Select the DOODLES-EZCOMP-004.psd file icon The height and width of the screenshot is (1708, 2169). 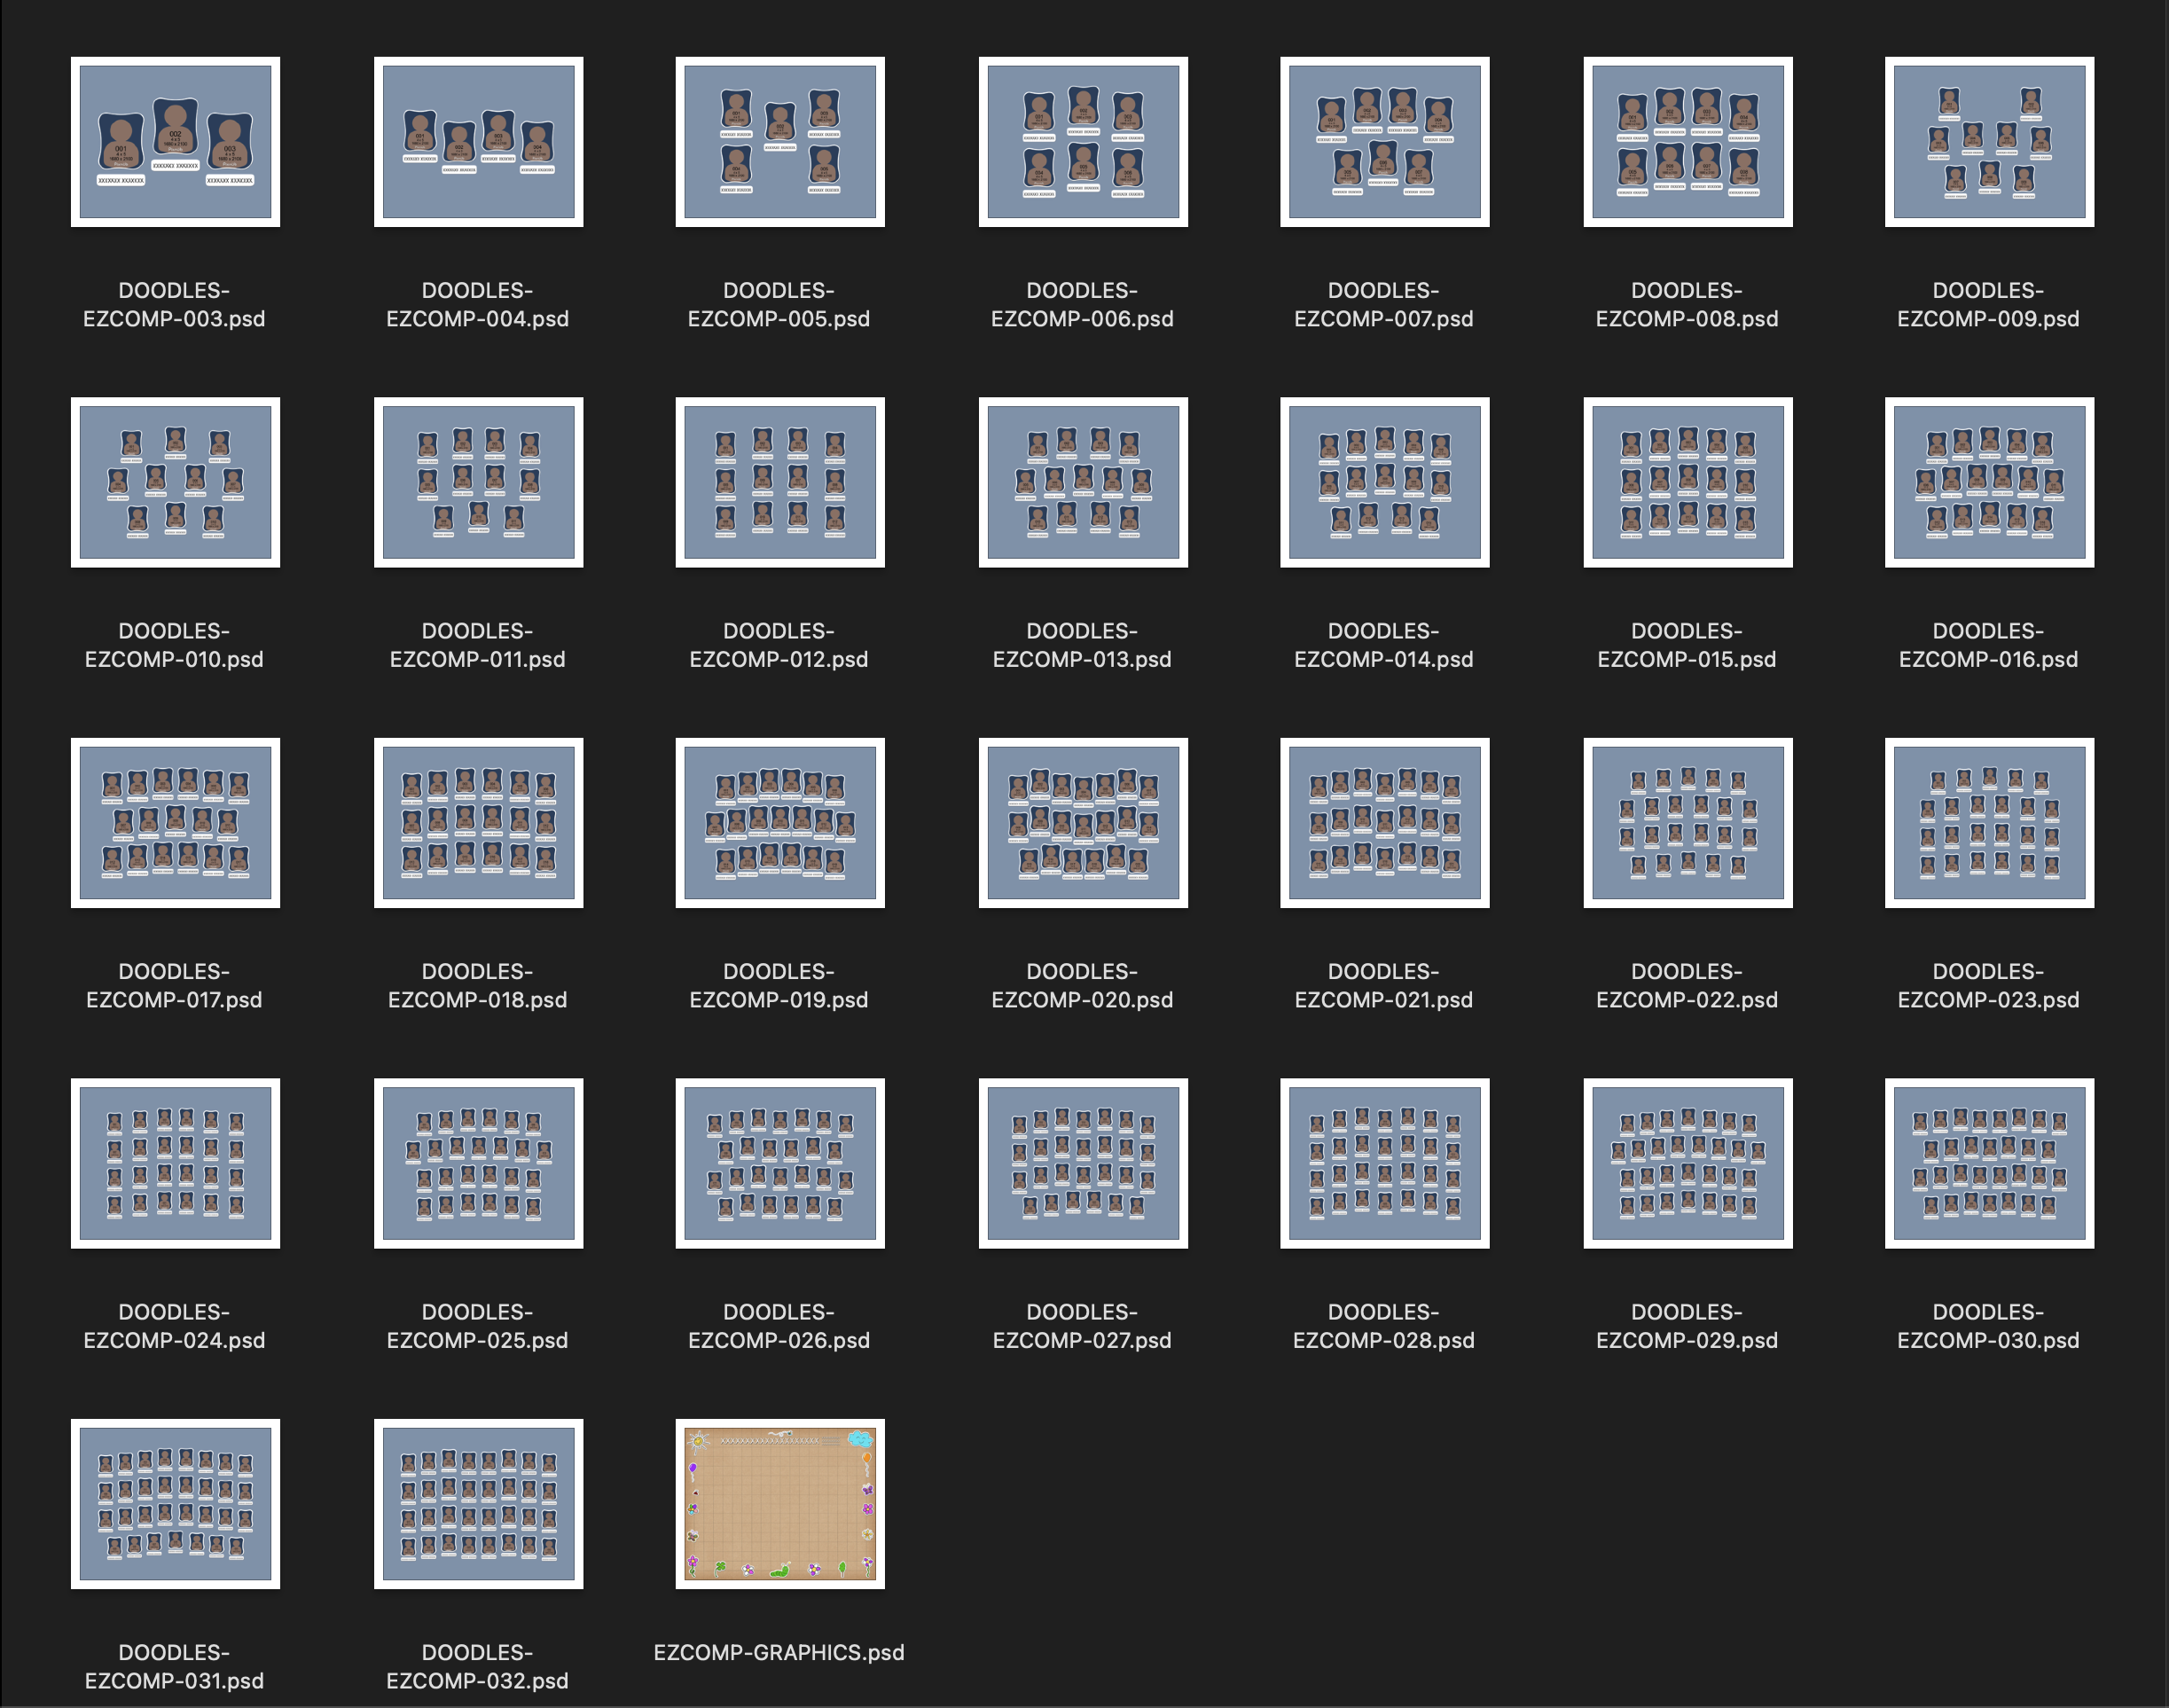tap(478, 142)
